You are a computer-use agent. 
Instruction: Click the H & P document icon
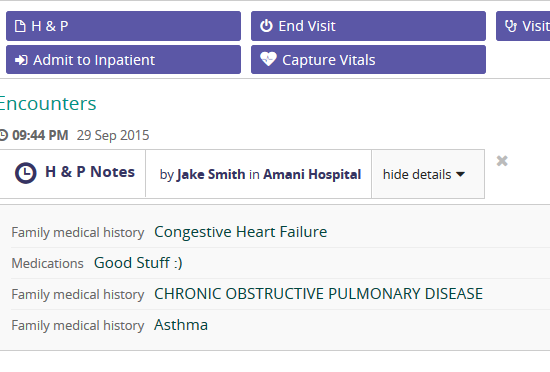20,26
